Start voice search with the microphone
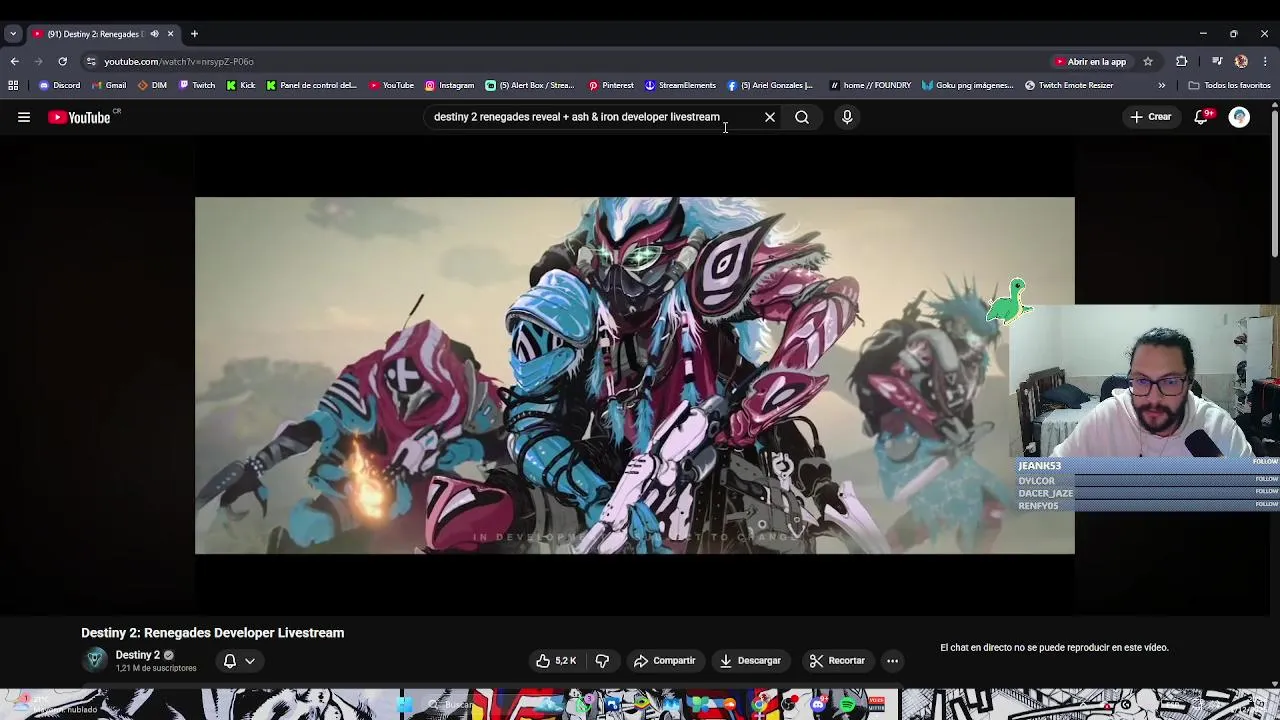This screenshot has height=720, width=1280. [847, 117]
